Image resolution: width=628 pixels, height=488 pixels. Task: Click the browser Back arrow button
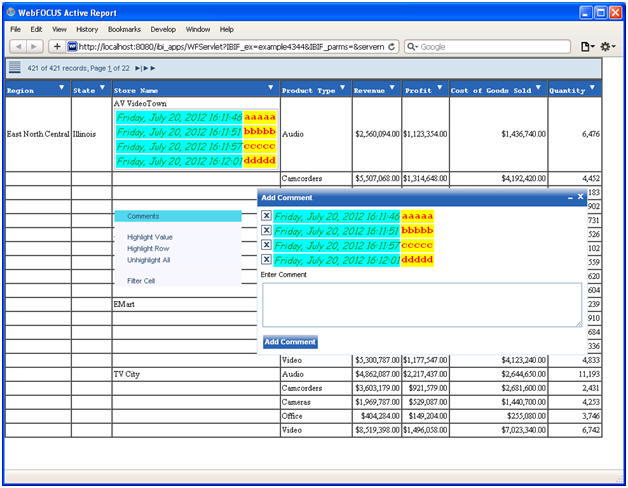[x=18, y=46]
